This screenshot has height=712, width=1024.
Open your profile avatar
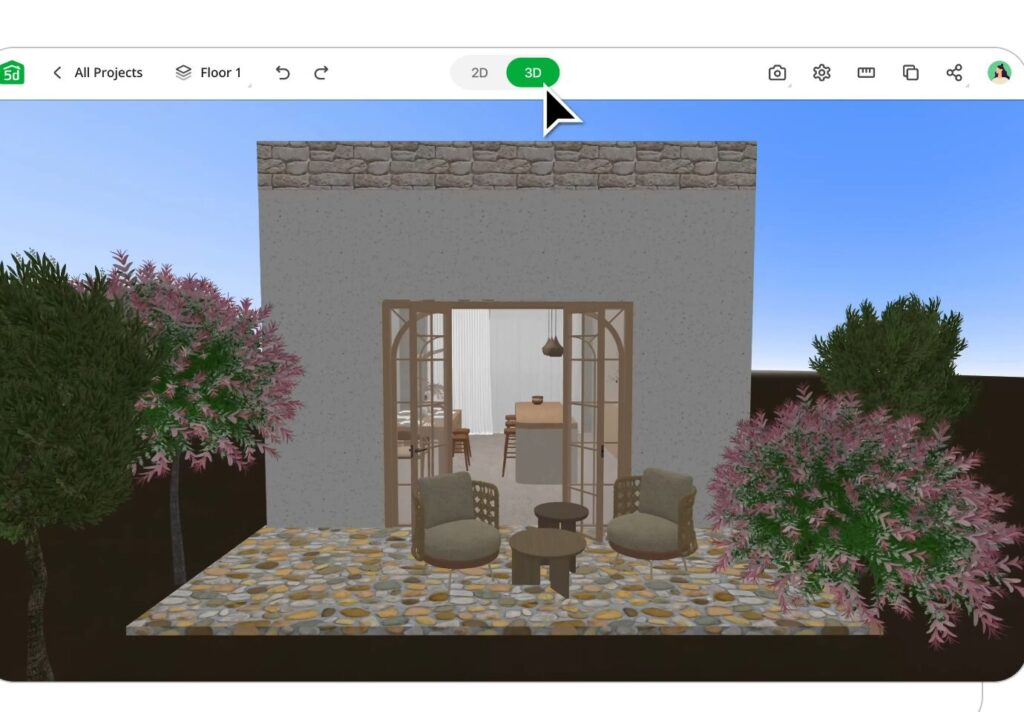(x=997, y=72)
